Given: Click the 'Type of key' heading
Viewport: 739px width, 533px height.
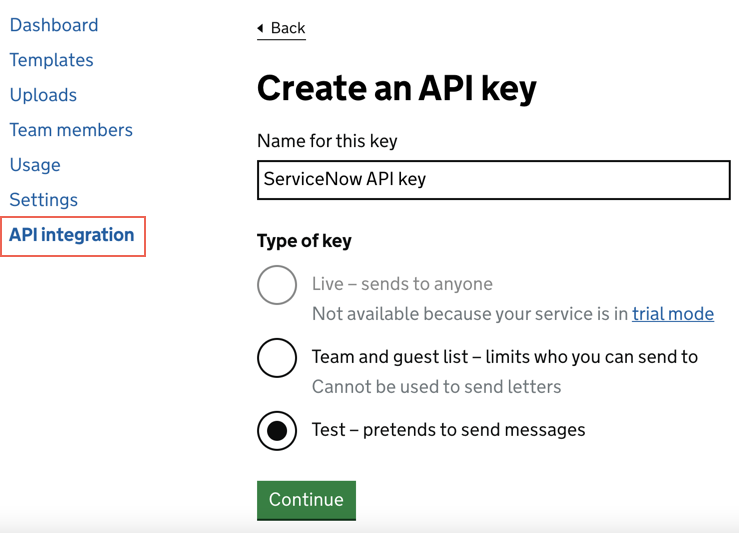Looking at the screenshot, I should coord(304,241).
